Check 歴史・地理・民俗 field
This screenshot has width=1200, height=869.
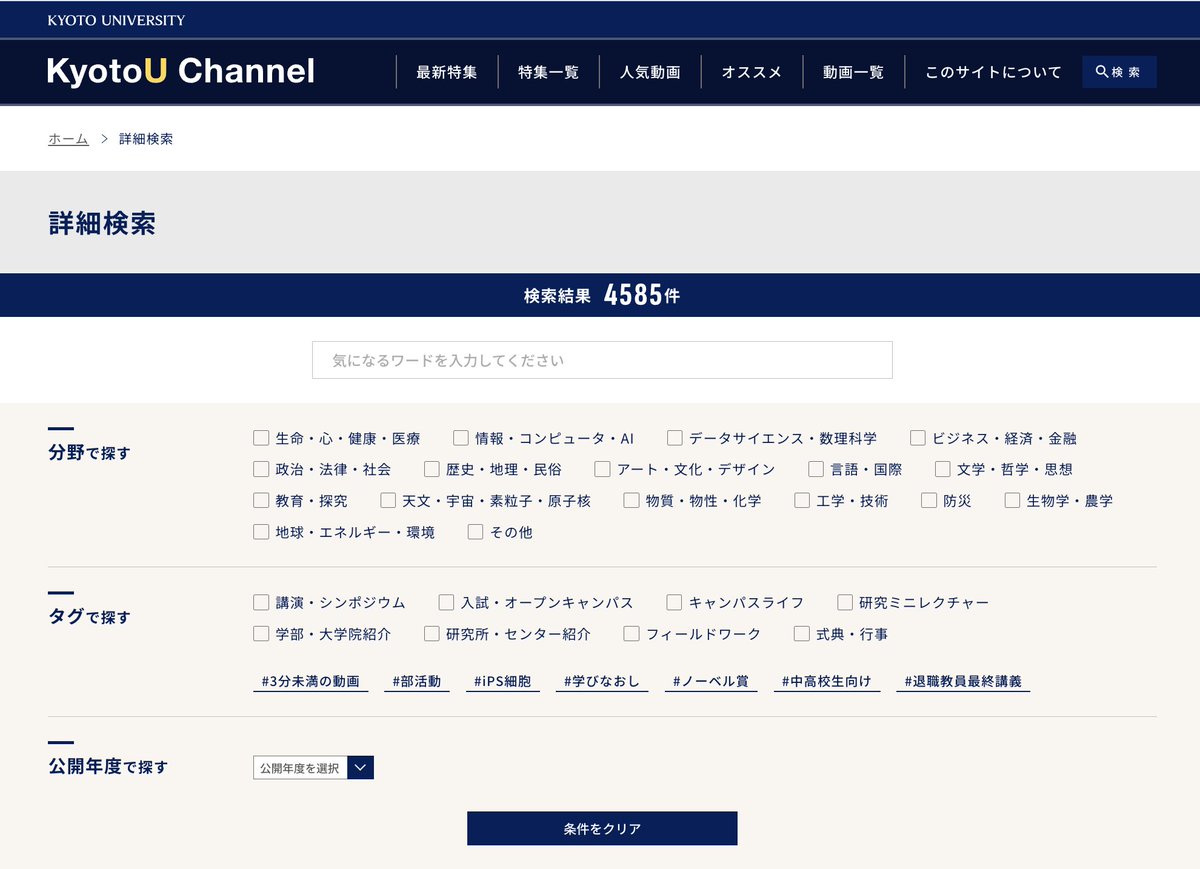pyautogui.click(x=432, y=469)
